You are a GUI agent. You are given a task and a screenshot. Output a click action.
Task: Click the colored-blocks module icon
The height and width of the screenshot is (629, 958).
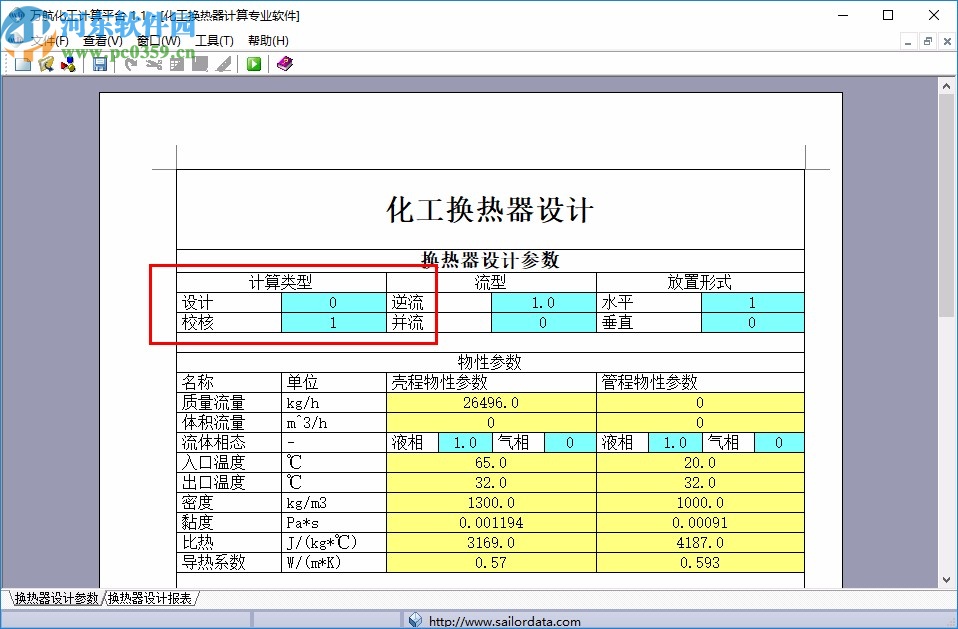(67, 63)
